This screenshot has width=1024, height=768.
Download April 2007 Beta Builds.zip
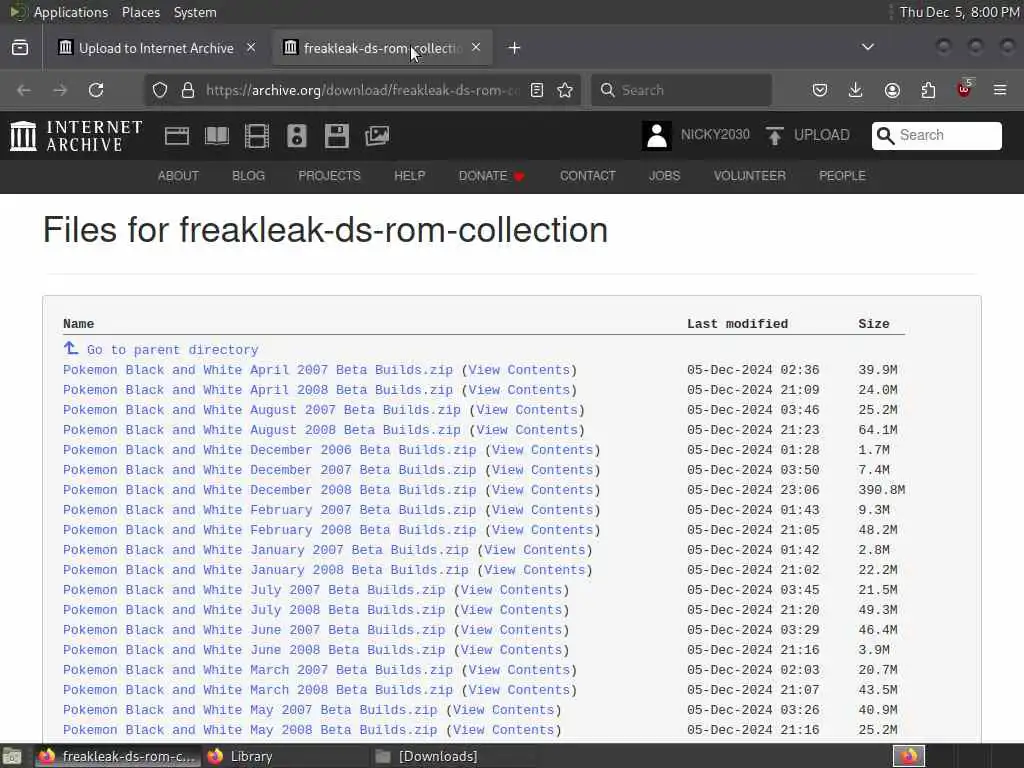(258, 370)
